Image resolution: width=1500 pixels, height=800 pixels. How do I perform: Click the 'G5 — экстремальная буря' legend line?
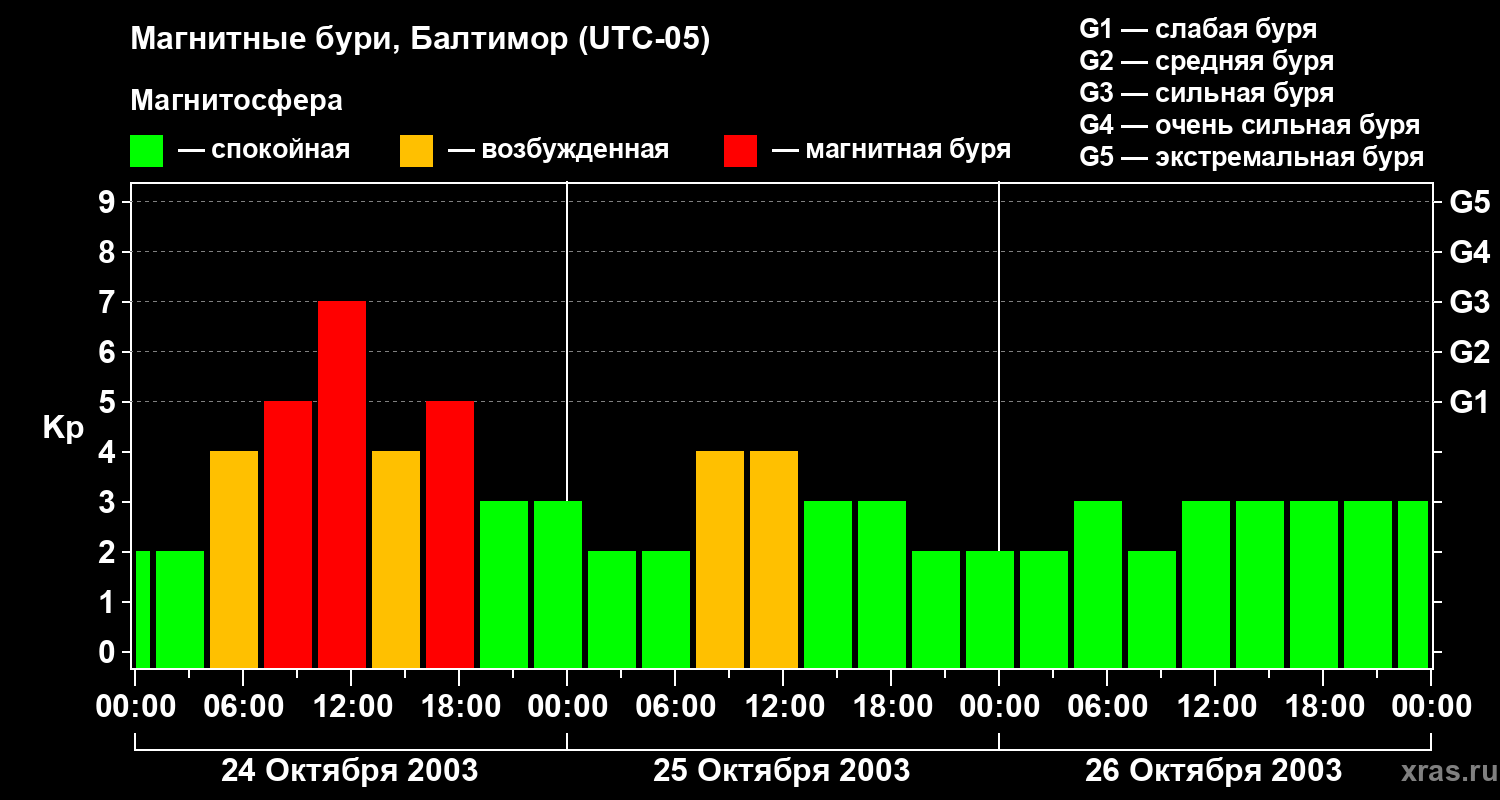pos(1252,158)
